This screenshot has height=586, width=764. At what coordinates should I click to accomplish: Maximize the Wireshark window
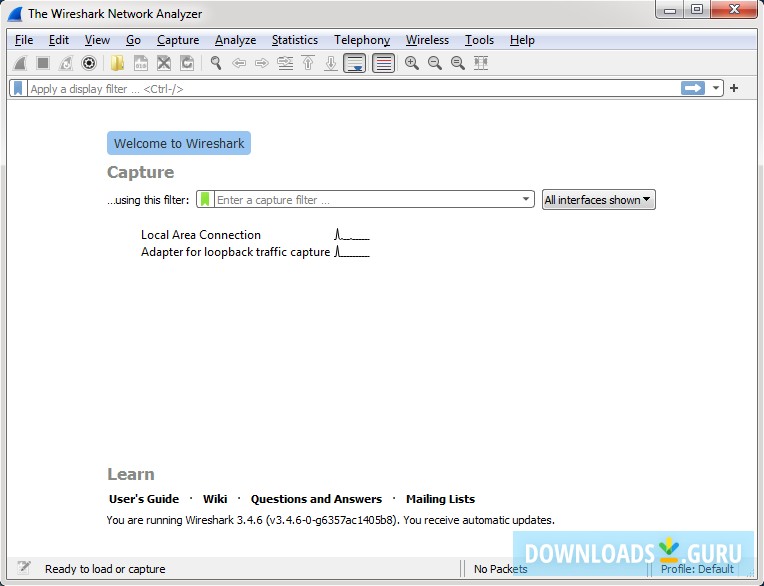tap(697, 10)
